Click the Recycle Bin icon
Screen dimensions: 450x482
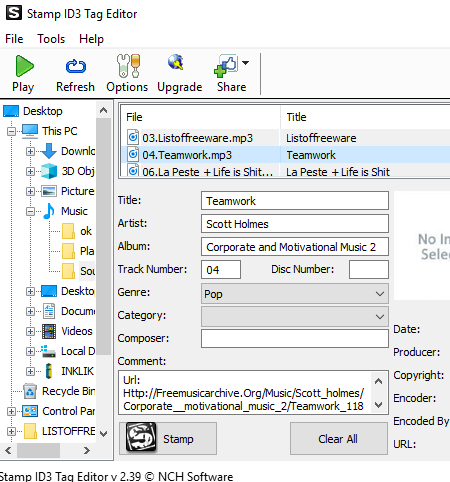pos(30,391)
